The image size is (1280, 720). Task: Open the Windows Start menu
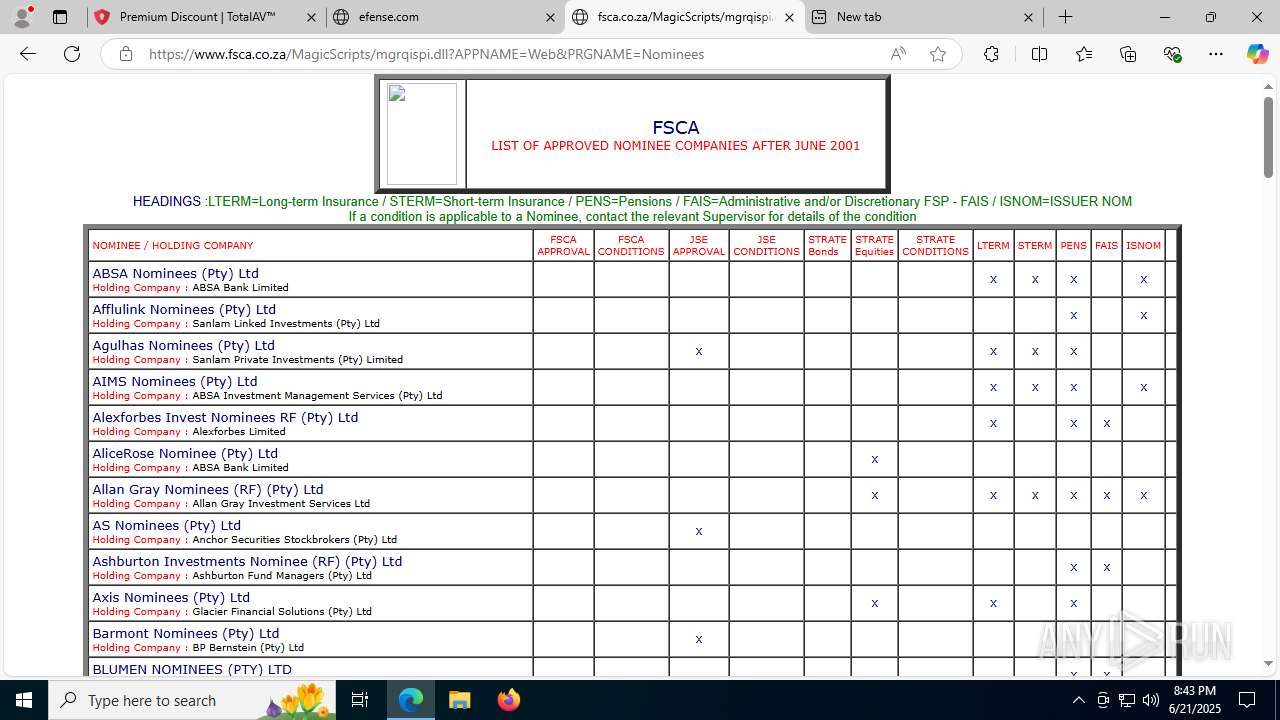click(24, 700)
